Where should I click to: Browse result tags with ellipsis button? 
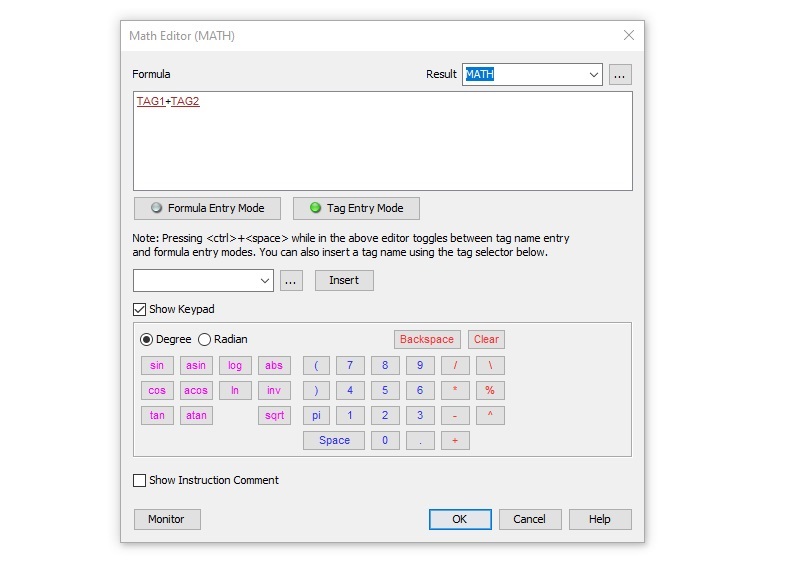(620, 75)
